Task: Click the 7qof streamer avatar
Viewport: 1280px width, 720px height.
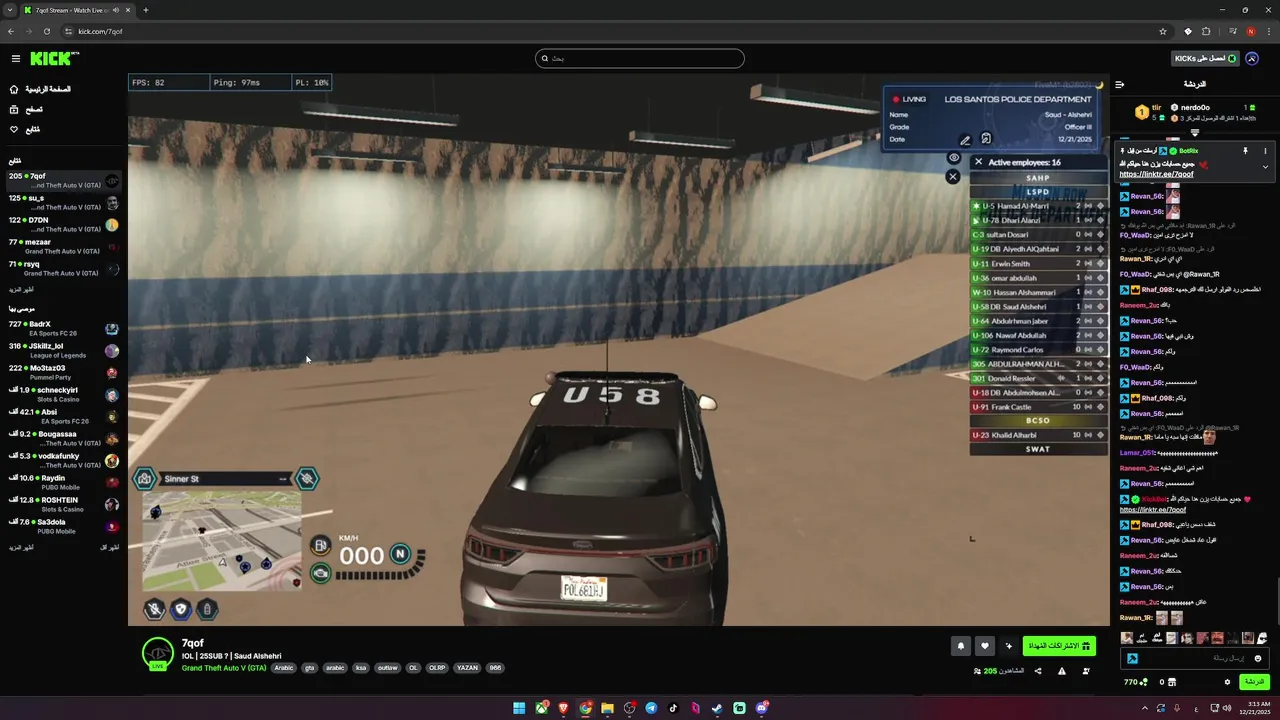Action: [x=157, y=653]
